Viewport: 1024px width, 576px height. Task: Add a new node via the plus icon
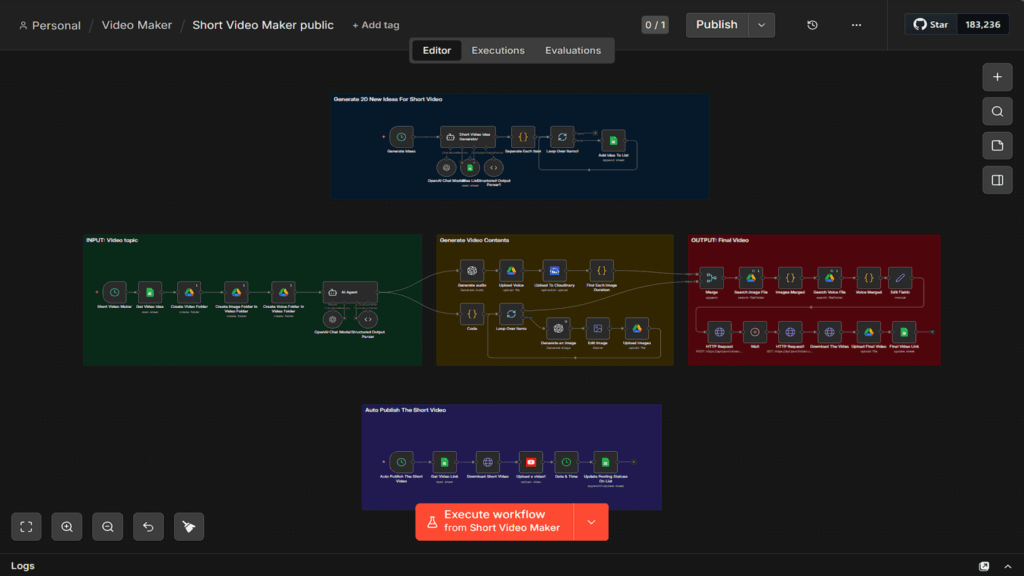997,76
